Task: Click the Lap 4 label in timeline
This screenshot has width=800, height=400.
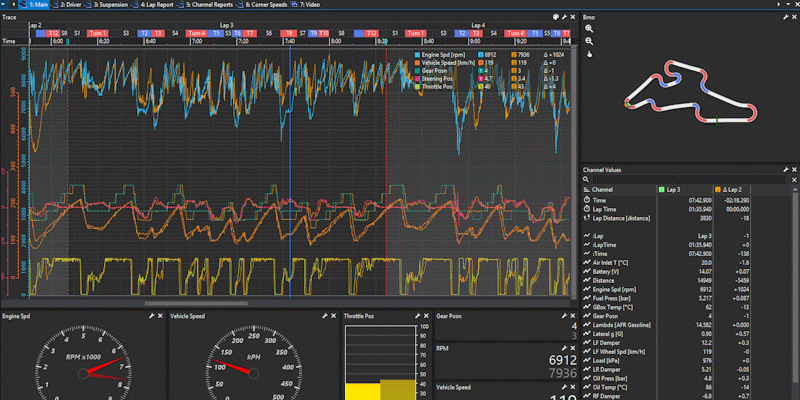Action: pos(478,25)
